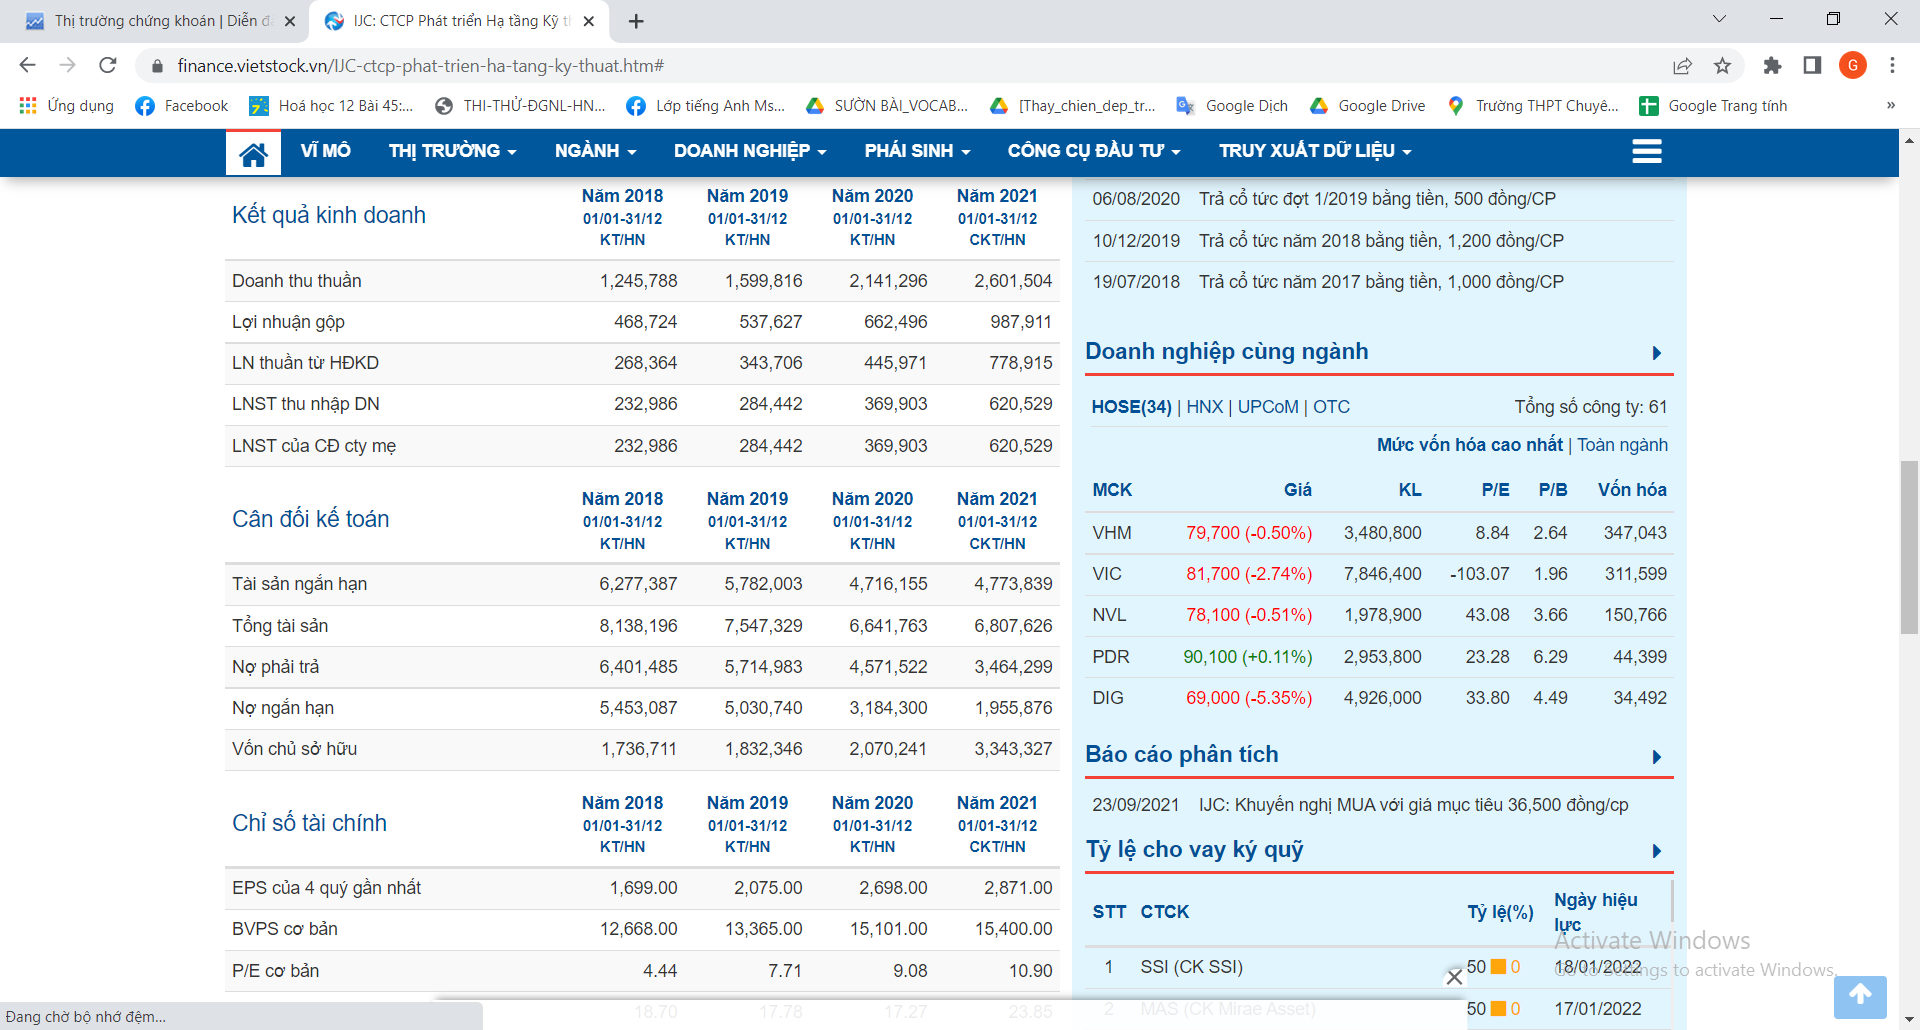Image resolution: width=1920 pixels, height=1030 pixels.
Task: Expand THỊ TRƯỜNG dropdown menu
Action: coord(453,151)
